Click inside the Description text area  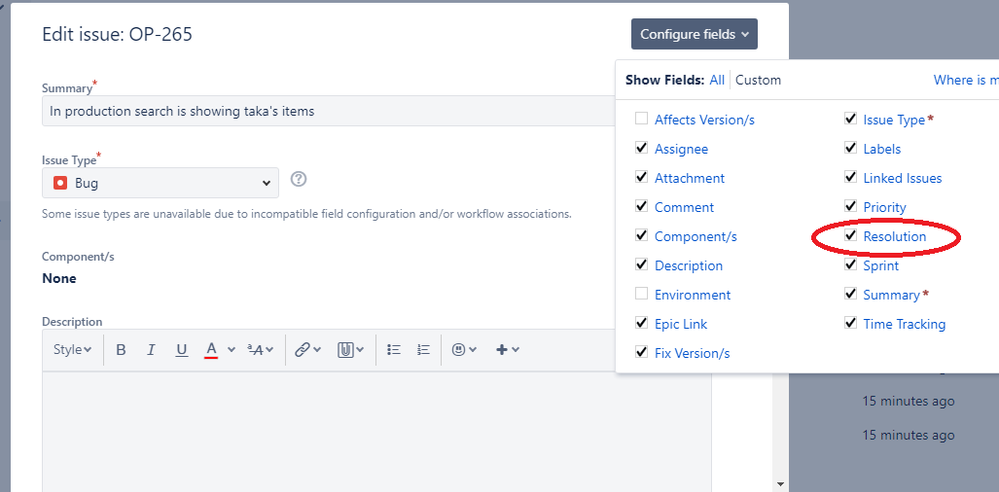click(377, 431)
